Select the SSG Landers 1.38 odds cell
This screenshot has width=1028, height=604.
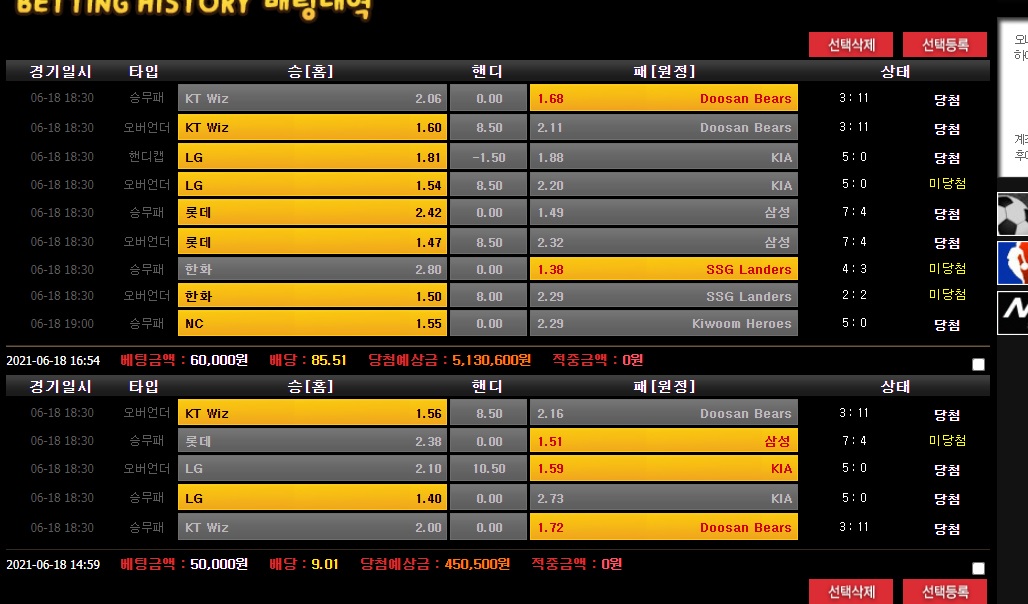(663, 269)
